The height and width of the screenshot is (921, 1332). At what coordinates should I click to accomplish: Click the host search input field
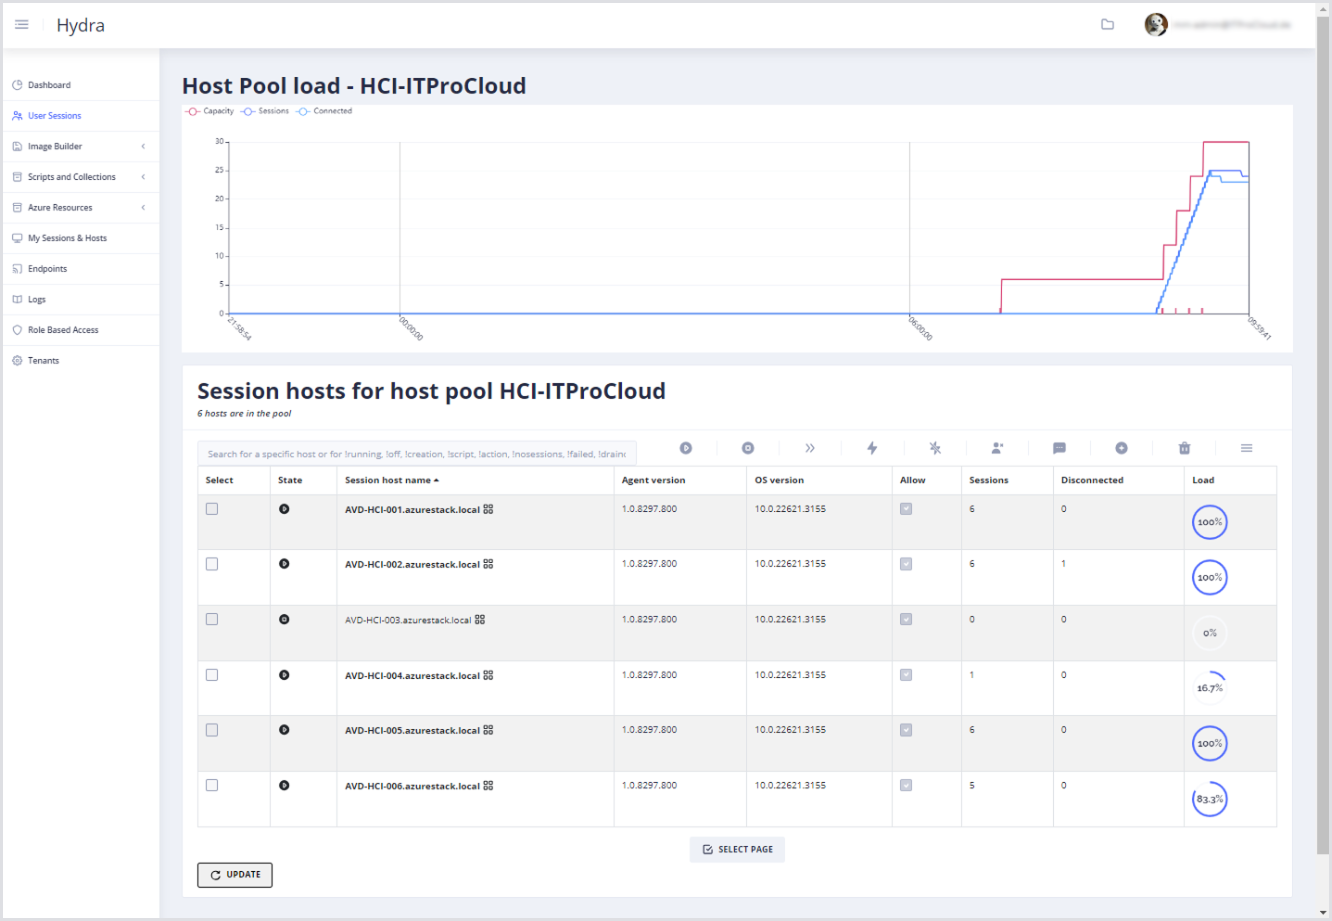point(416,454)
